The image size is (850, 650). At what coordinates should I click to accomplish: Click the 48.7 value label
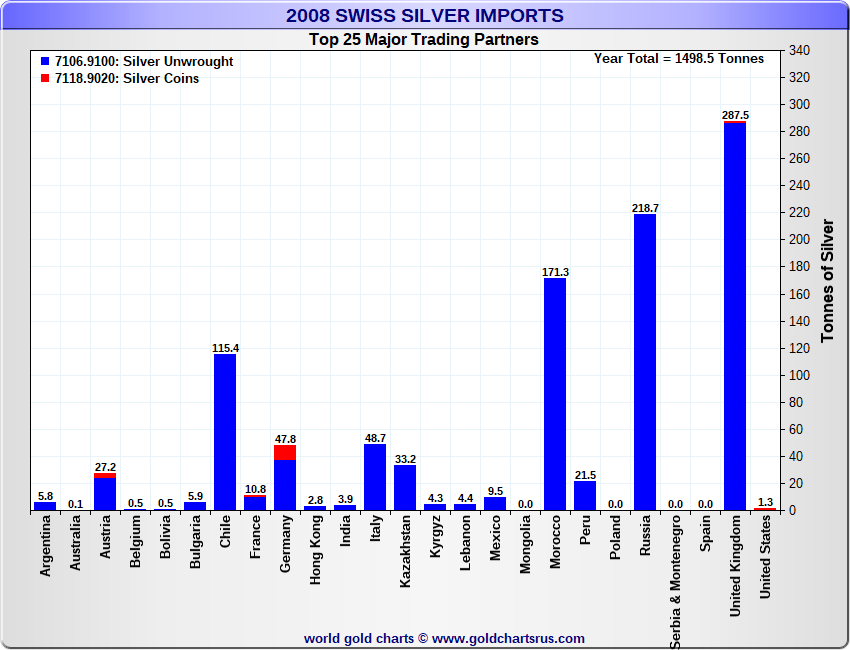pos(375,438)
